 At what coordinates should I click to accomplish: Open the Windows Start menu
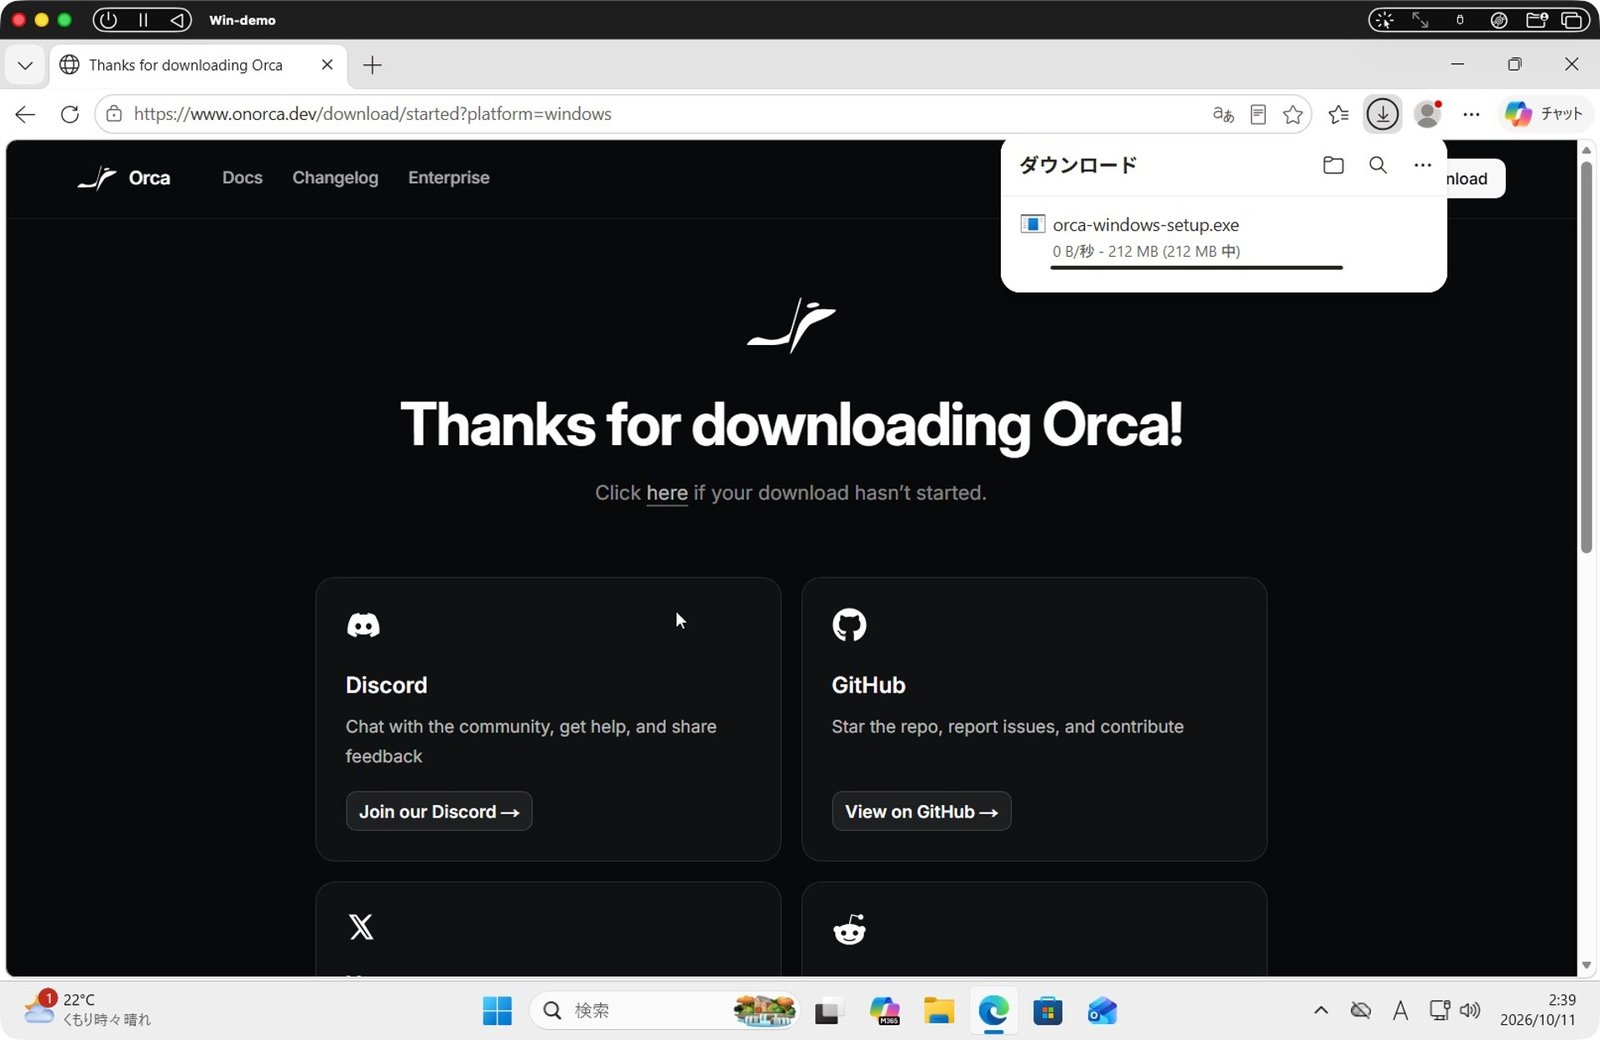(497, 1011)
